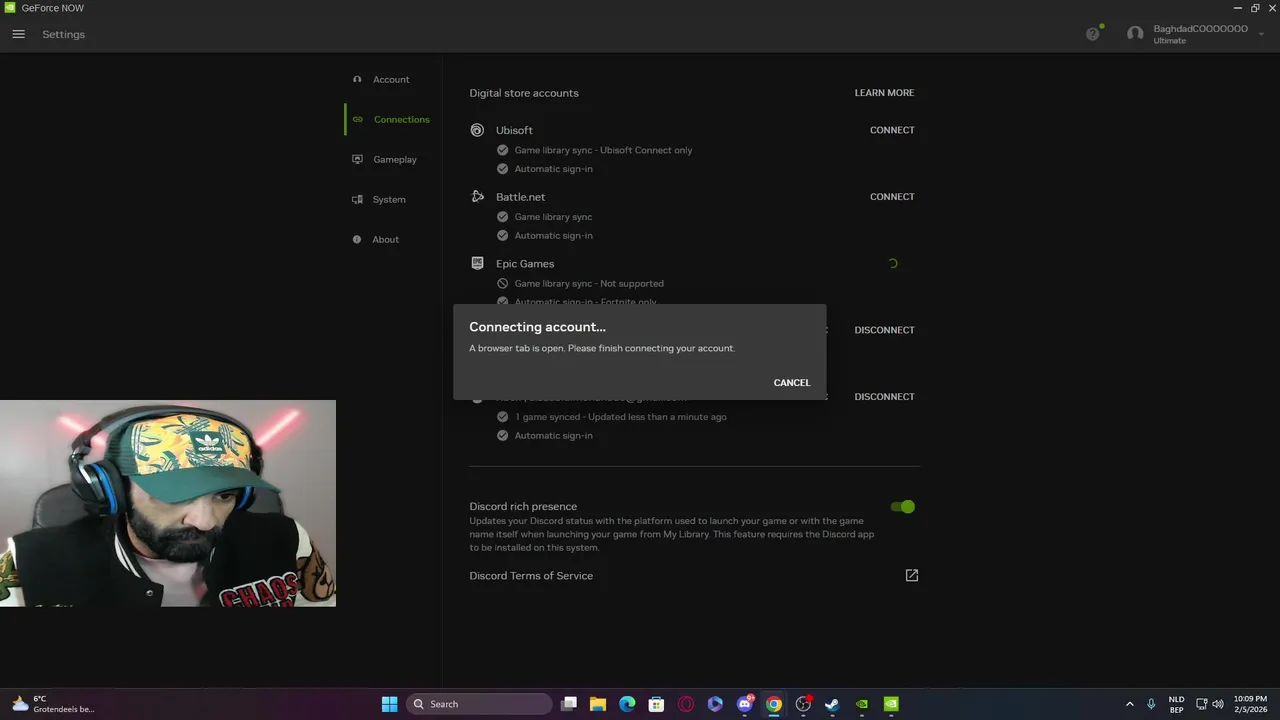This screenshot has height=720, width=1280.
Task: Open the Account settings section
Action: (391, 79)
